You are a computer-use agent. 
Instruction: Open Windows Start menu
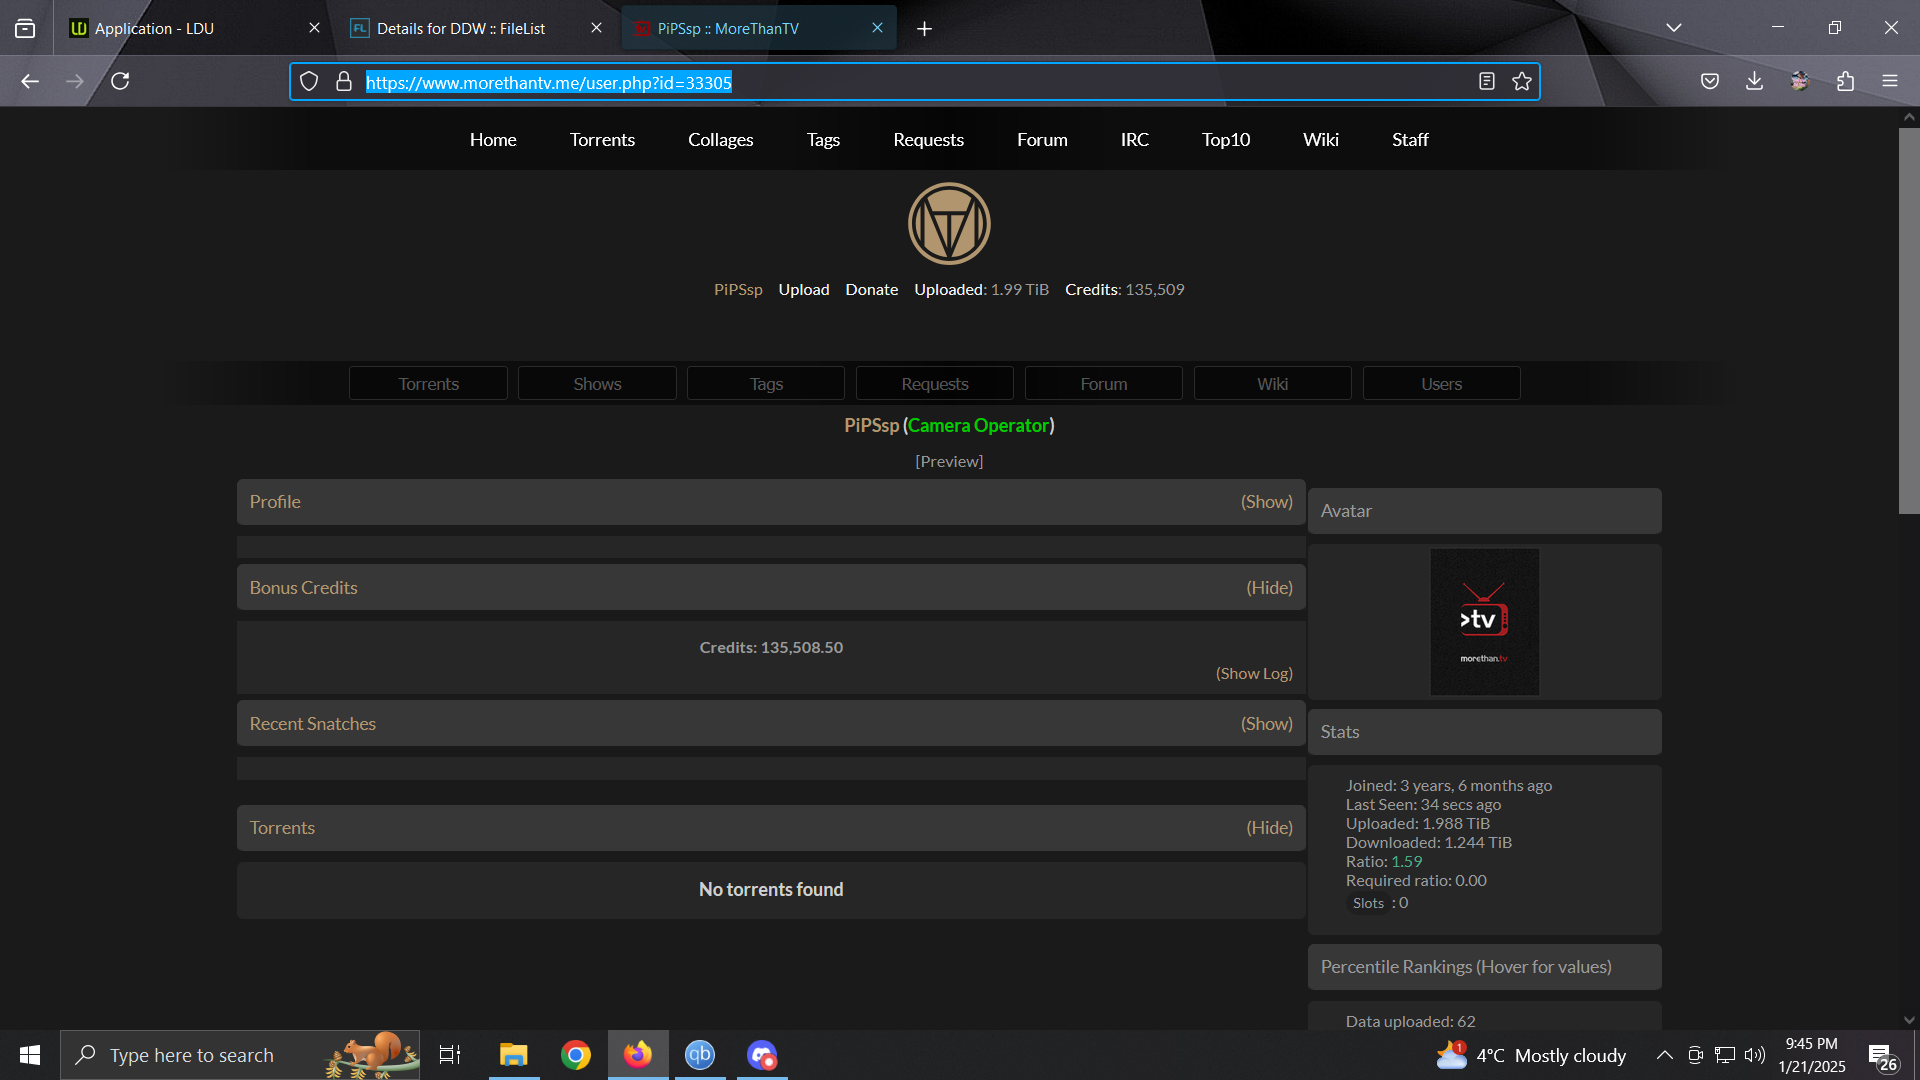[30, 1055]
